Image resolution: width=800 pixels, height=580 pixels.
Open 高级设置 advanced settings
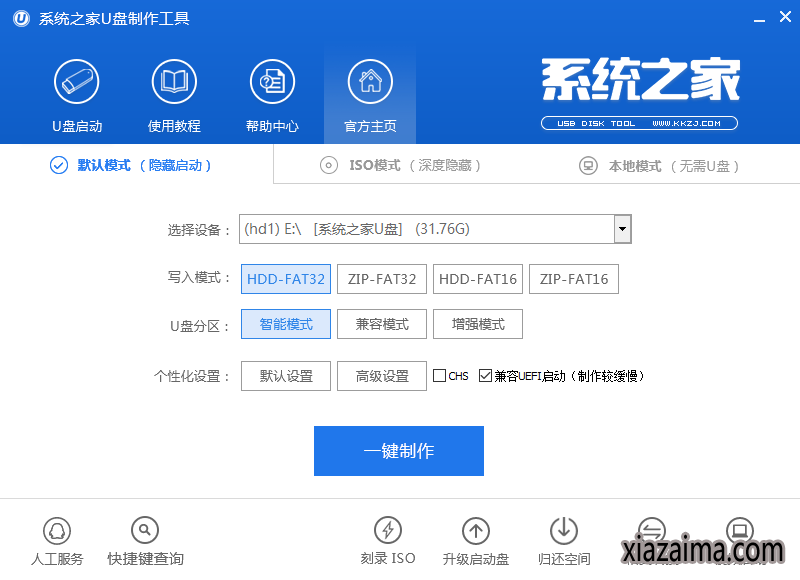click(x=382, y=376)
